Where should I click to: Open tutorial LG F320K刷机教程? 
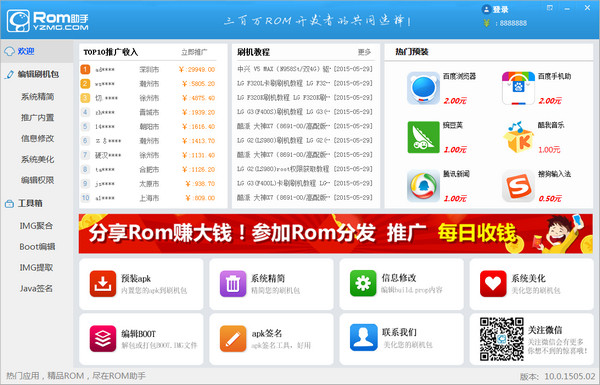click(x=305, y=98)
